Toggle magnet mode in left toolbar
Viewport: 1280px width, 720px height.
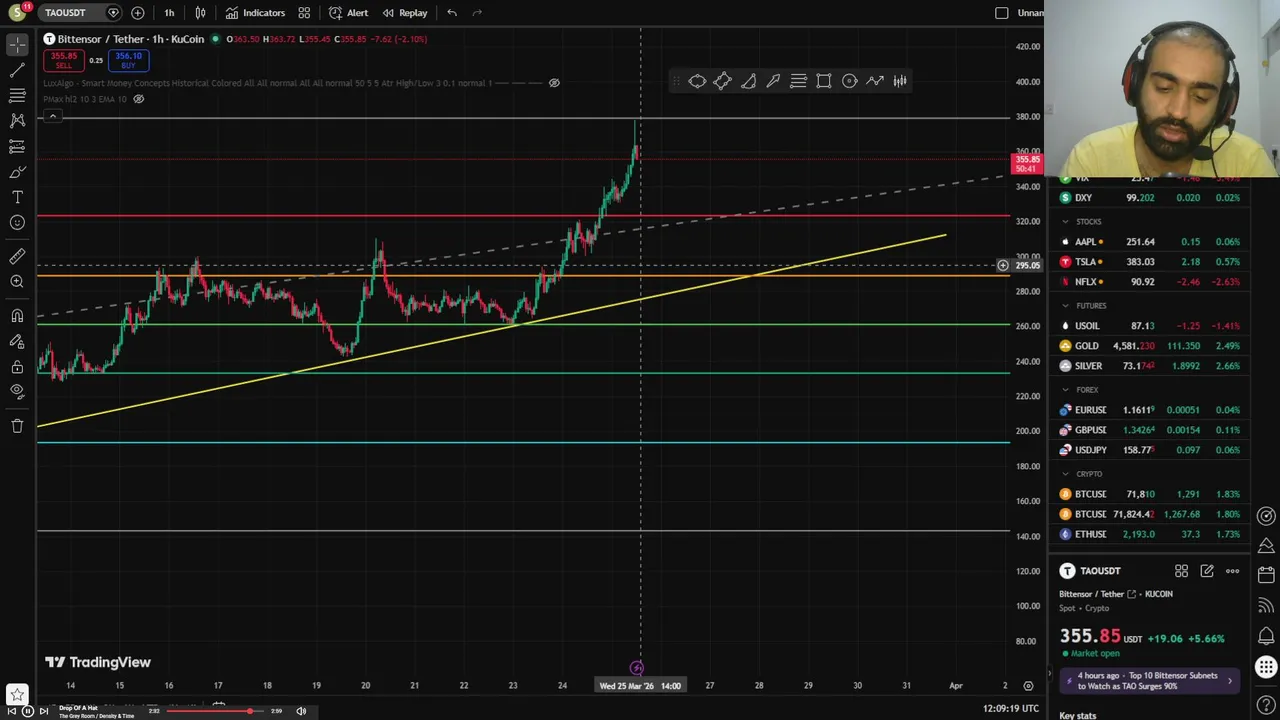17,316
